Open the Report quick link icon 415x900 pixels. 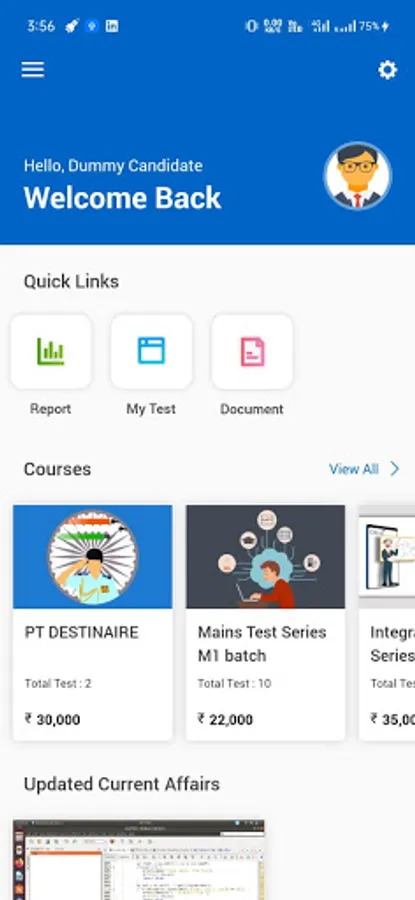(x=51, y=351)
